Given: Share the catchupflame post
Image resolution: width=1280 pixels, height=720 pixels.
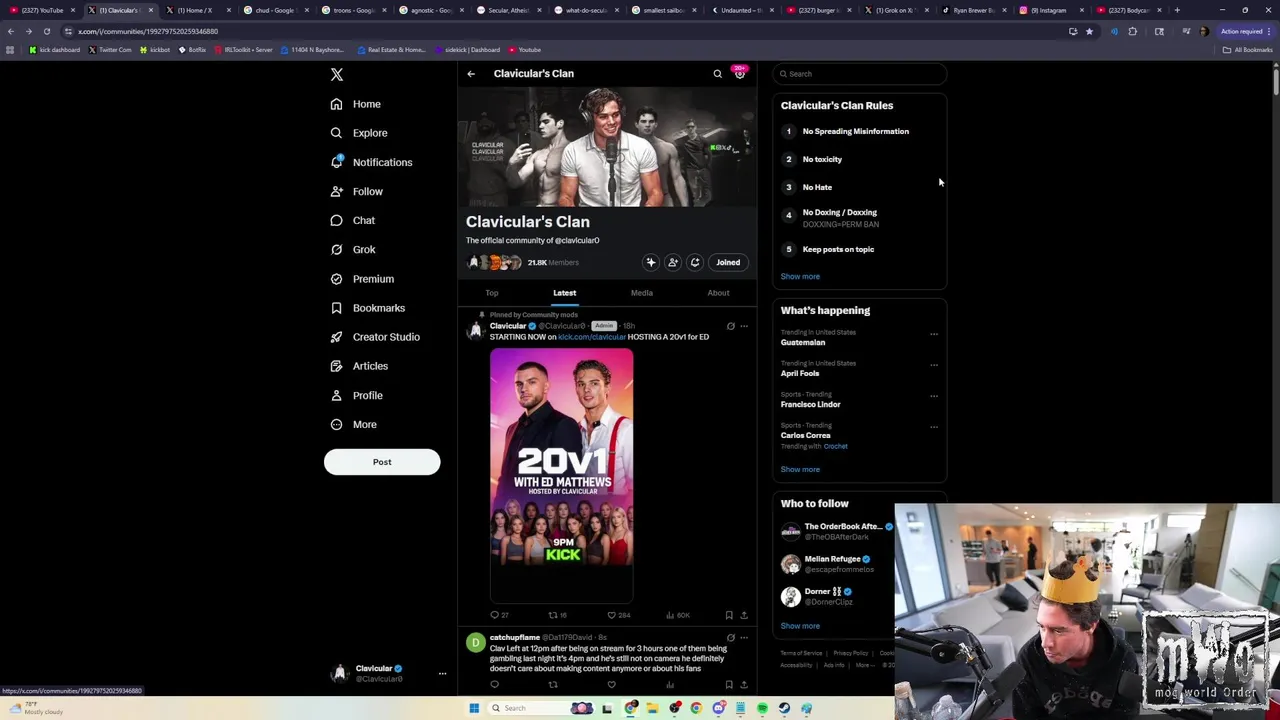Looking at the screenshot, I should point(744,685).
